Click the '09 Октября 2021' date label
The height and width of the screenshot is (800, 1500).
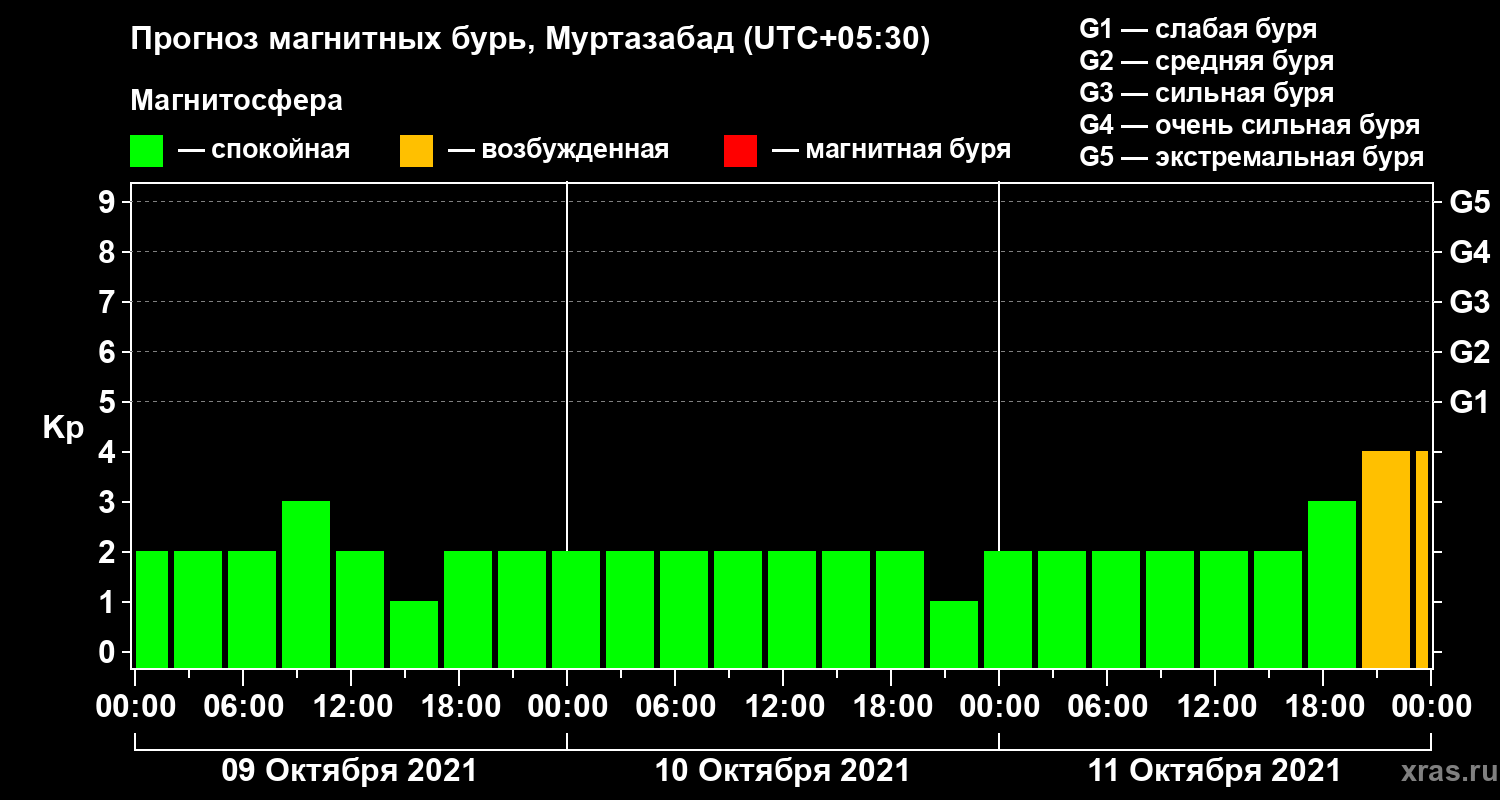(349, 771)
